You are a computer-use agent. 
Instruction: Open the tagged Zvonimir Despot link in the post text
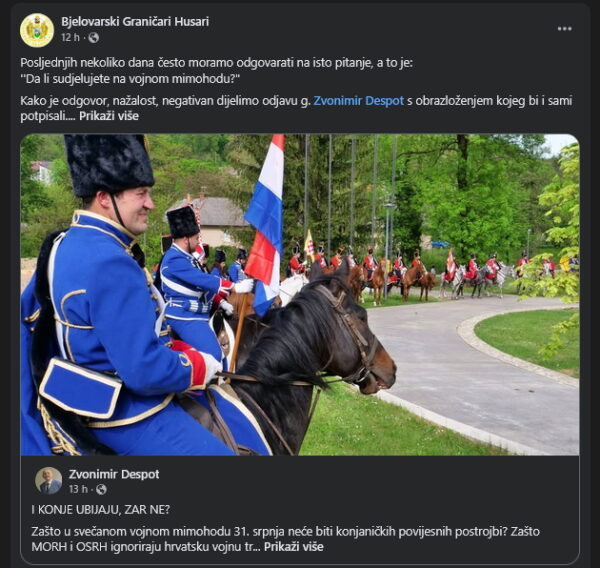pos(359,101)
